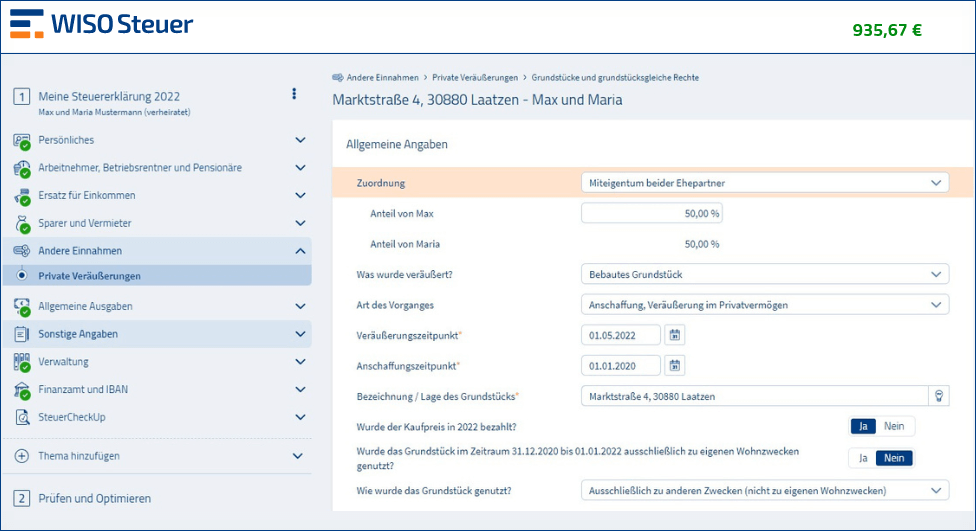This screenshot has width=976, height=531.
Task: Click the Sonstige Angaben icon
Action: click(21, 334)
